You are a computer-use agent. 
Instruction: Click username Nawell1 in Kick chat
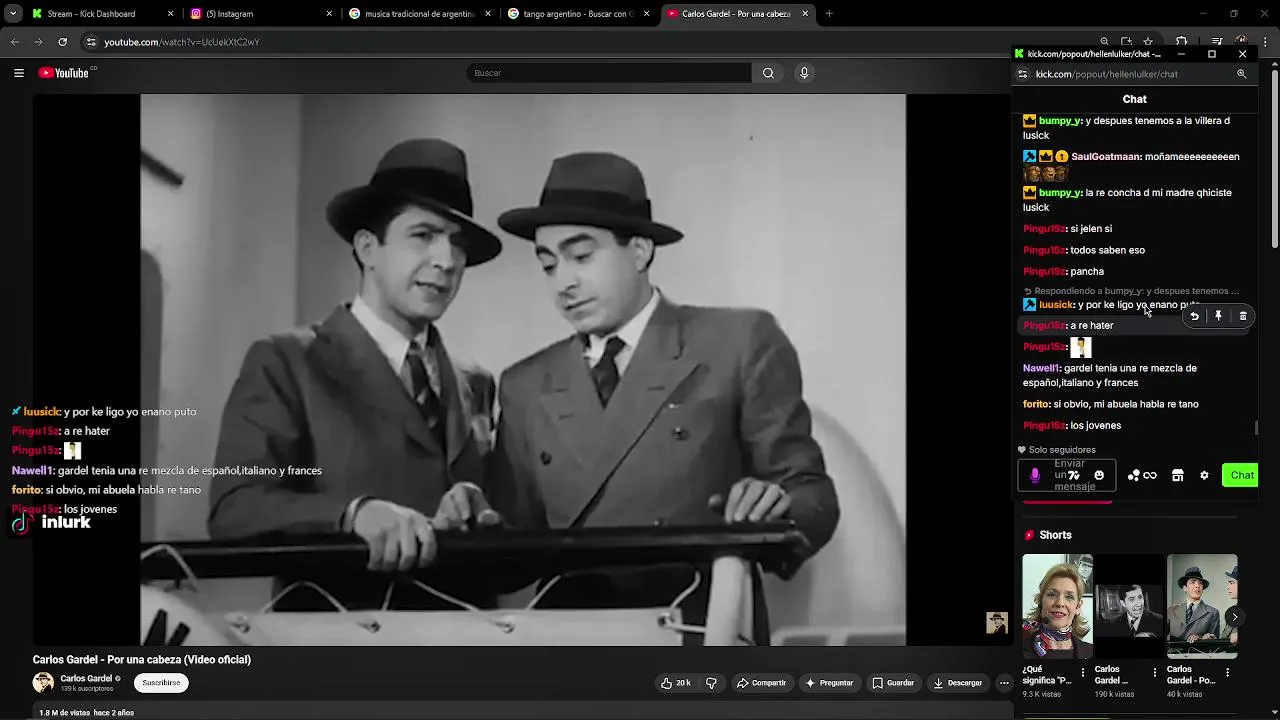pos(1041,368)
